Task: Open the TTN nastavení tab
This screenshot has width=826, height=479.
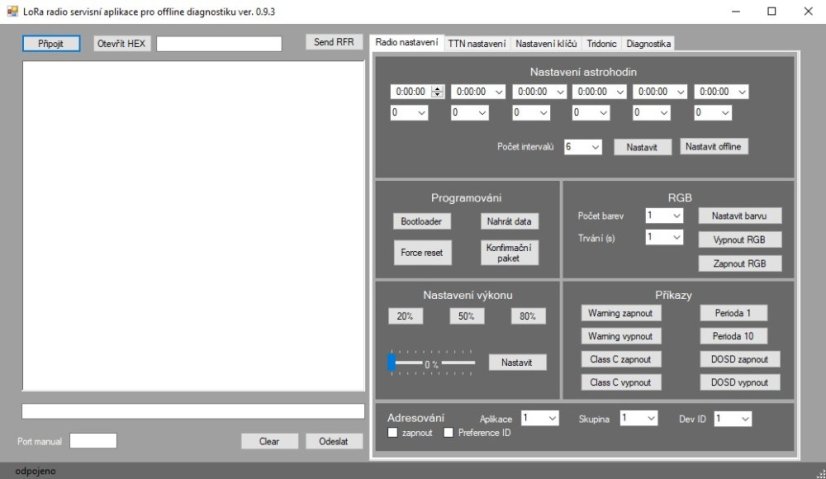Action: pyautogui.click(x=477, y=44)
